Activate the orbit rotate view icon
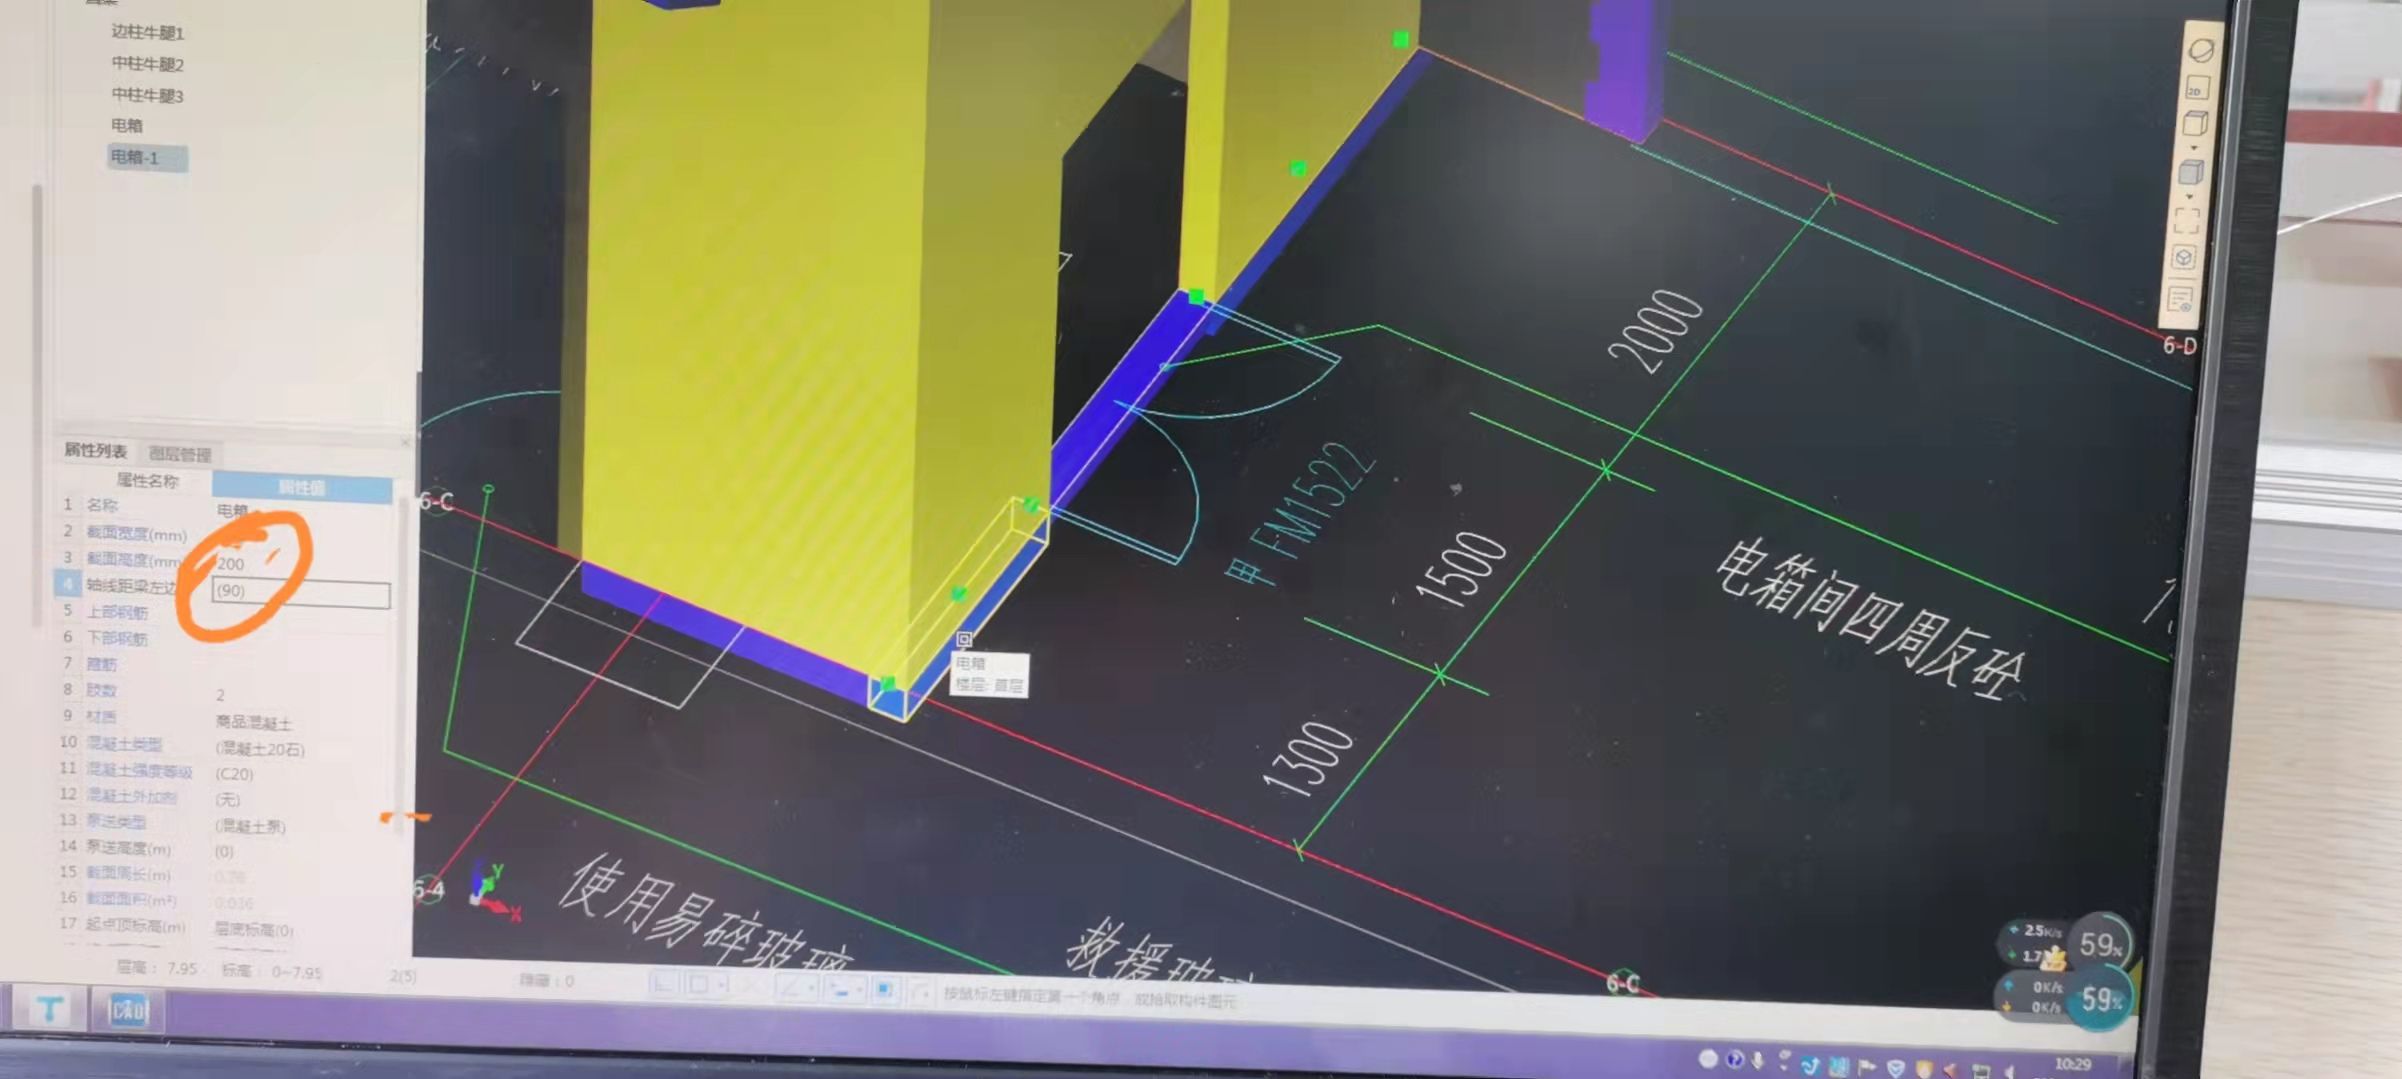 pos(2201,50)
